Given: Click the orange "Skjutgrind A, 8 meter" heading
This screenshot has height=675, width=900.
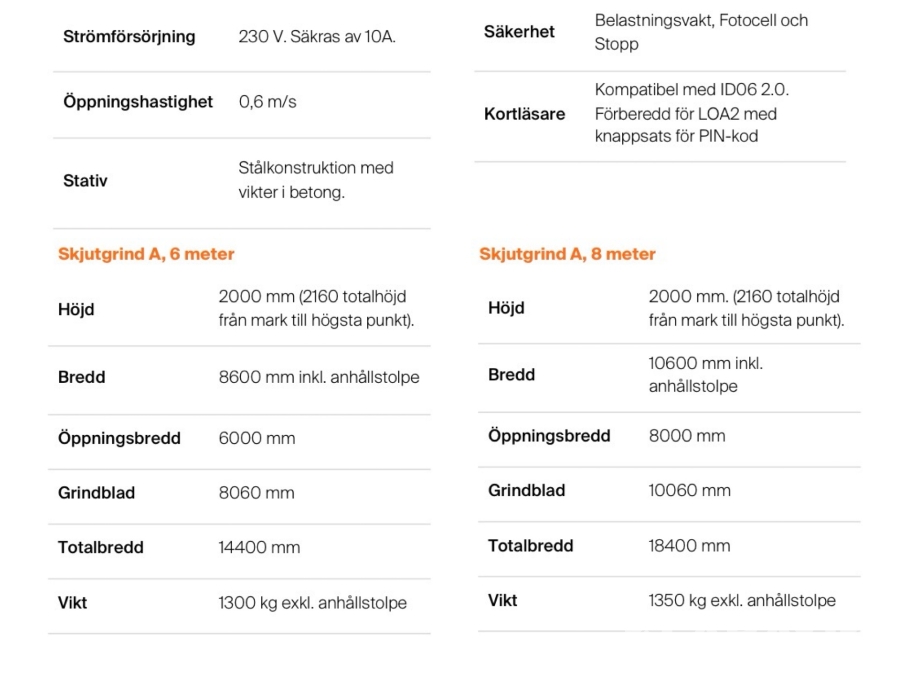Looking at the screenshot, I should (567, 254).
